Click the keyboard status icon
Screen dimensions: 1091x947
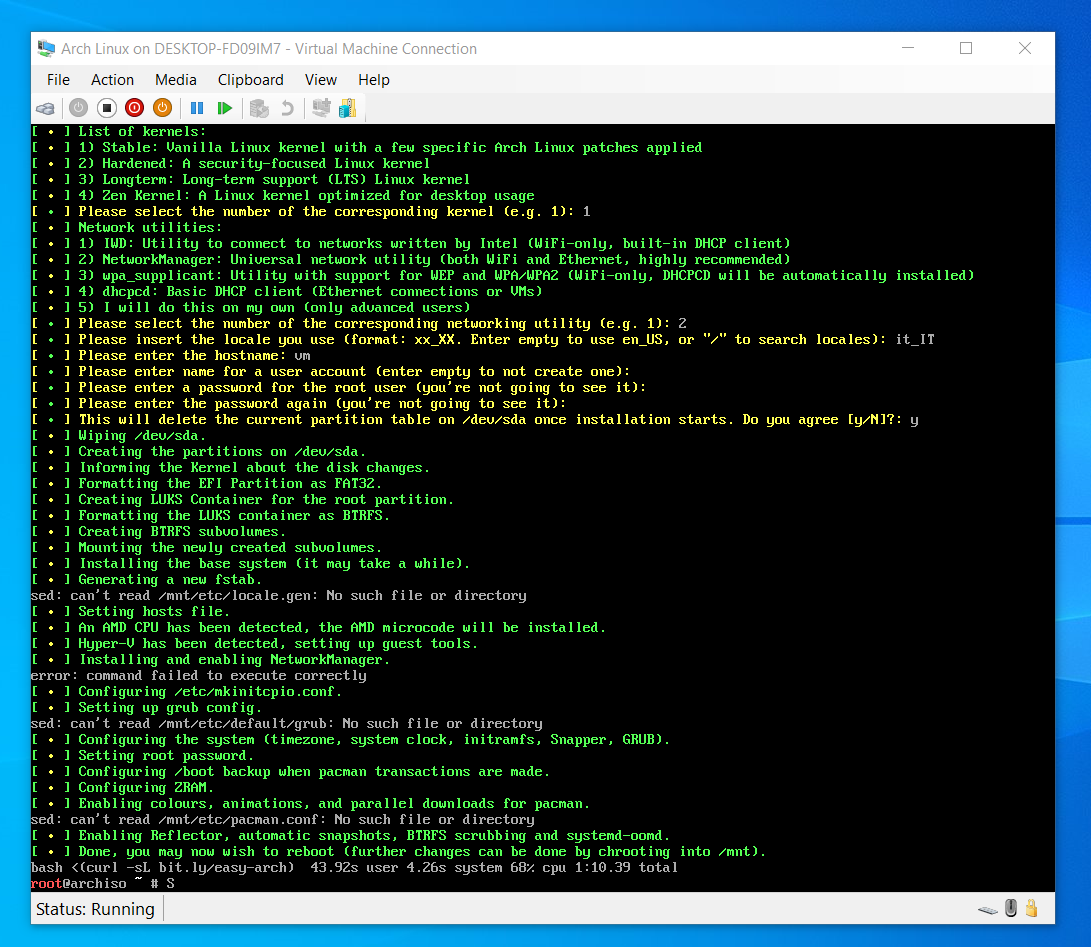tap(988, 909)
